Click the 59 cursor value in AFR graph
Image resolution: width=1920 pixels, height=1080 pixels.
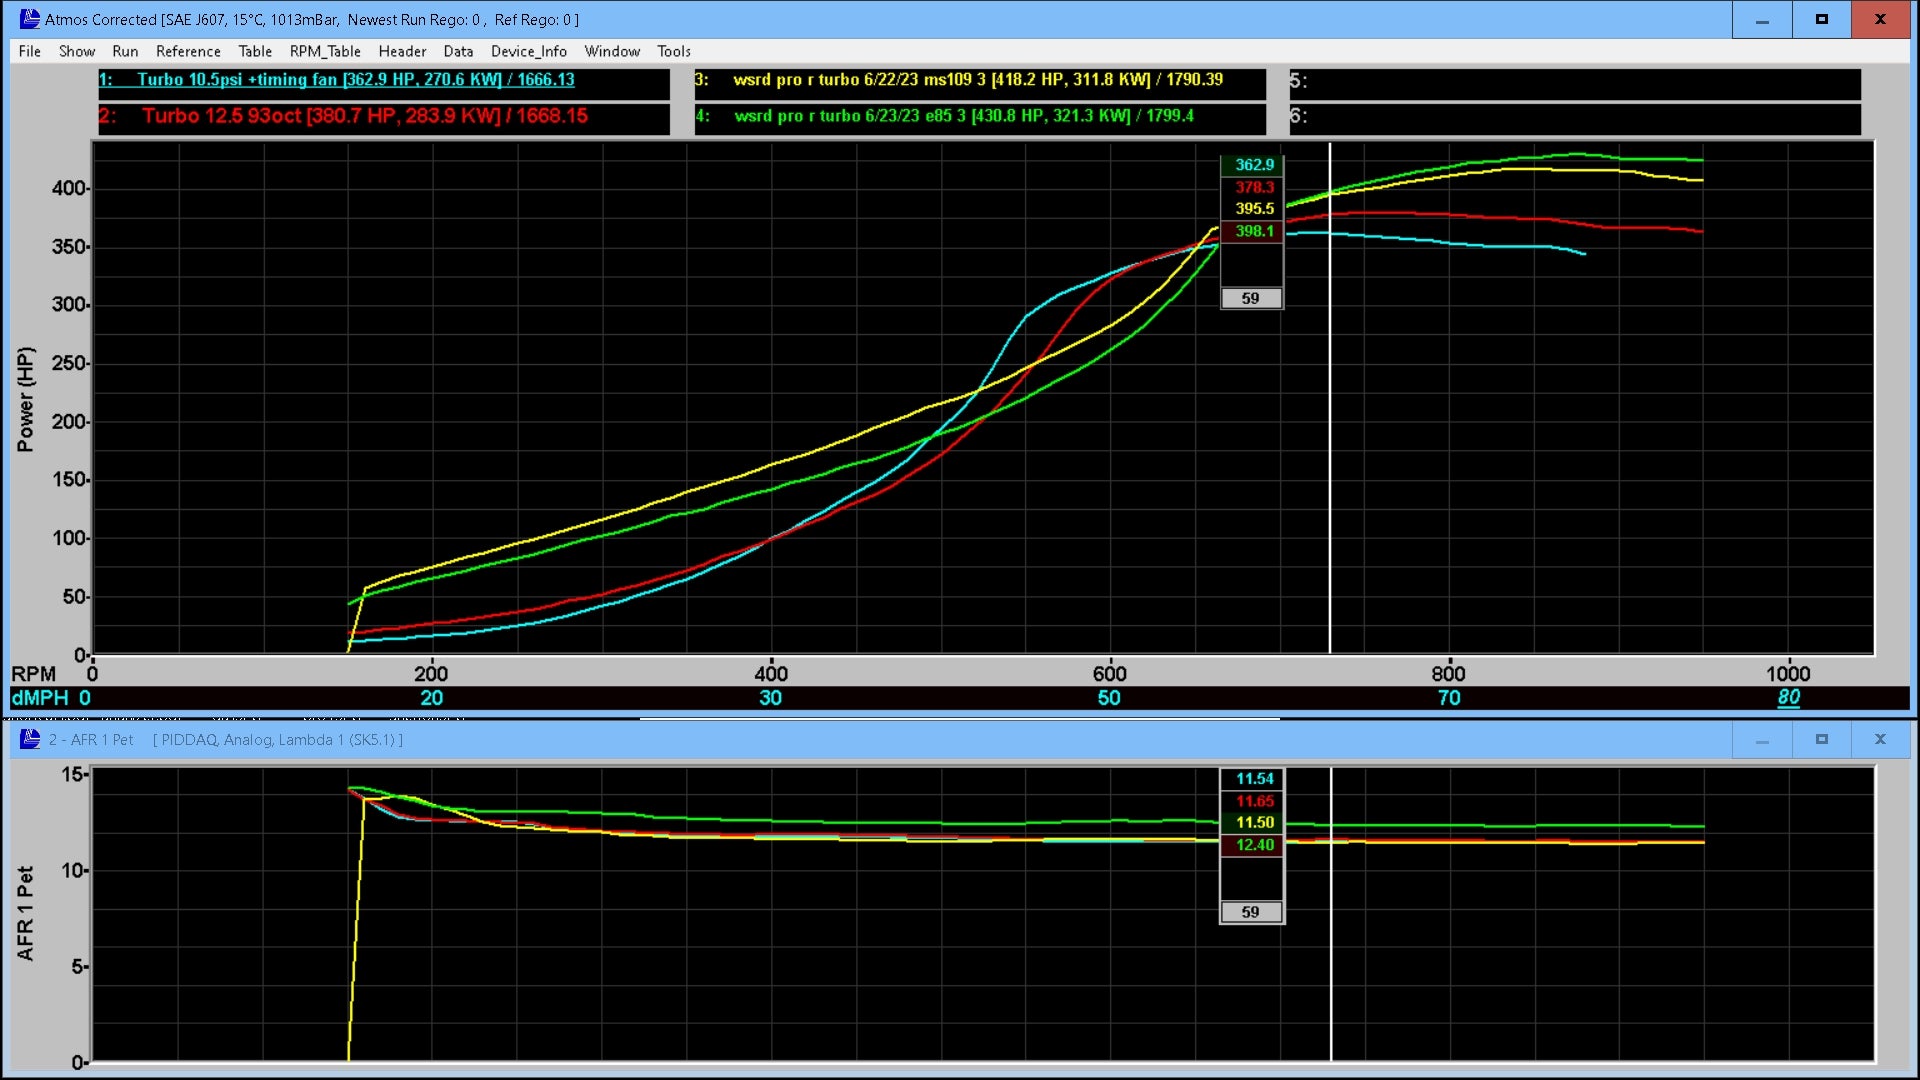point(1250,912)
